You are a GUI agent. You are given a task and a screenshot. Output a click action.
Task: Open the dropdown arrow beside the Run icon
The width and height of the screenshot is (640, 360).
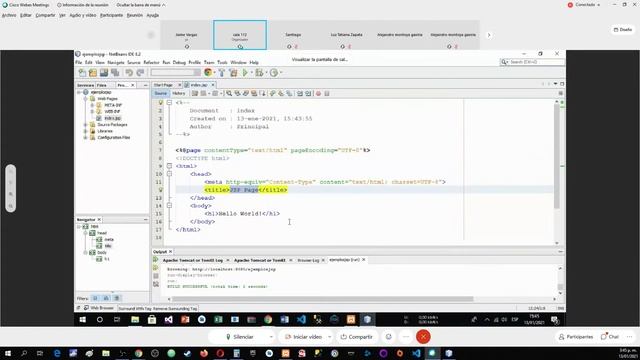(x=251, y=73)
